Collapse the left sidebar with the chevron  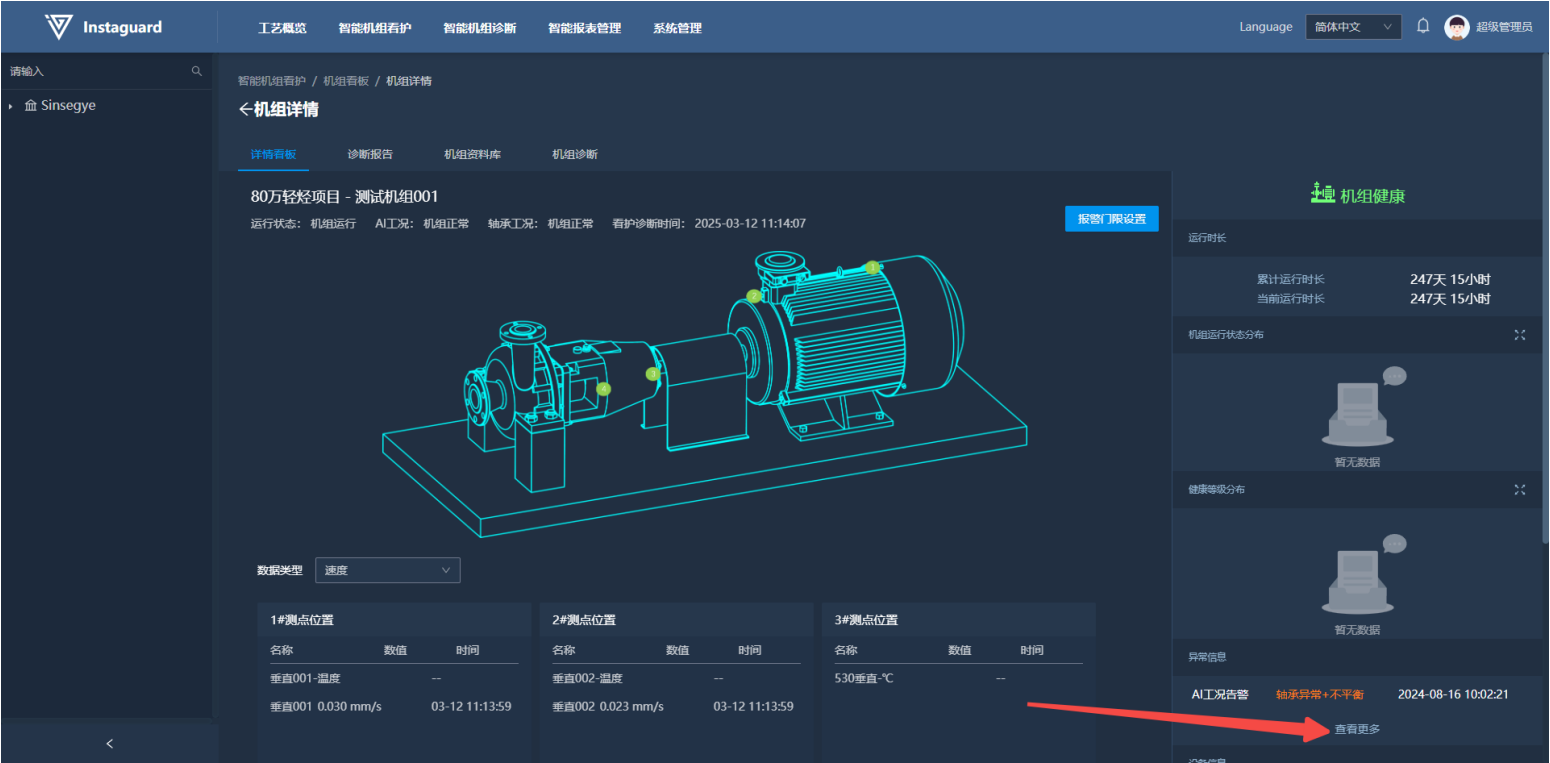(x=109, y=743)
